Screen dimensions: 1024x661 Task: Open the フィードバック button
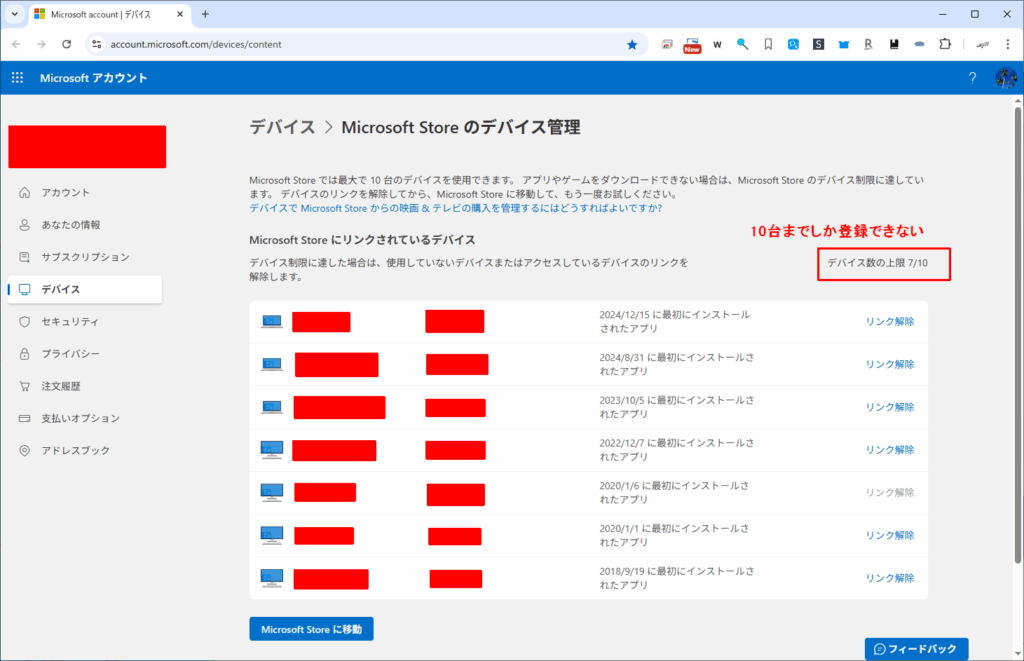pyautogui.click(x=916, y=649)
